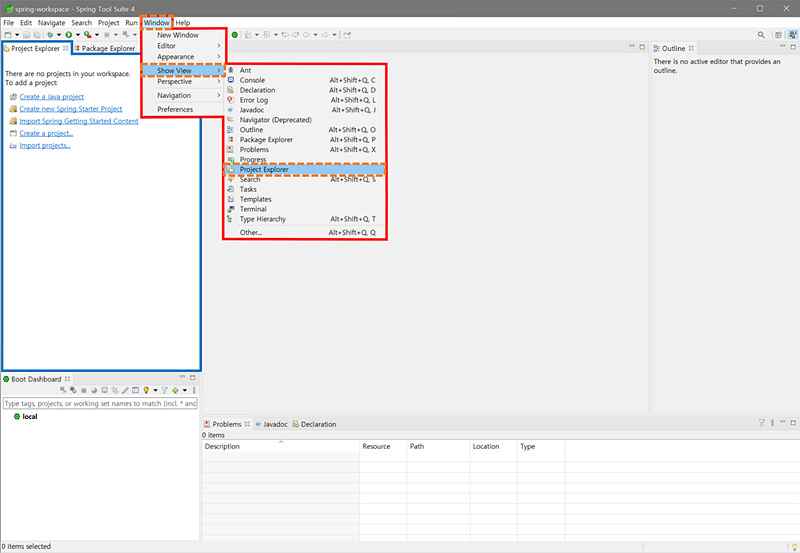The height and width of the screenshot is (553, 800).
Task: Expand the Perspective submenu
Action: [183, 82]
